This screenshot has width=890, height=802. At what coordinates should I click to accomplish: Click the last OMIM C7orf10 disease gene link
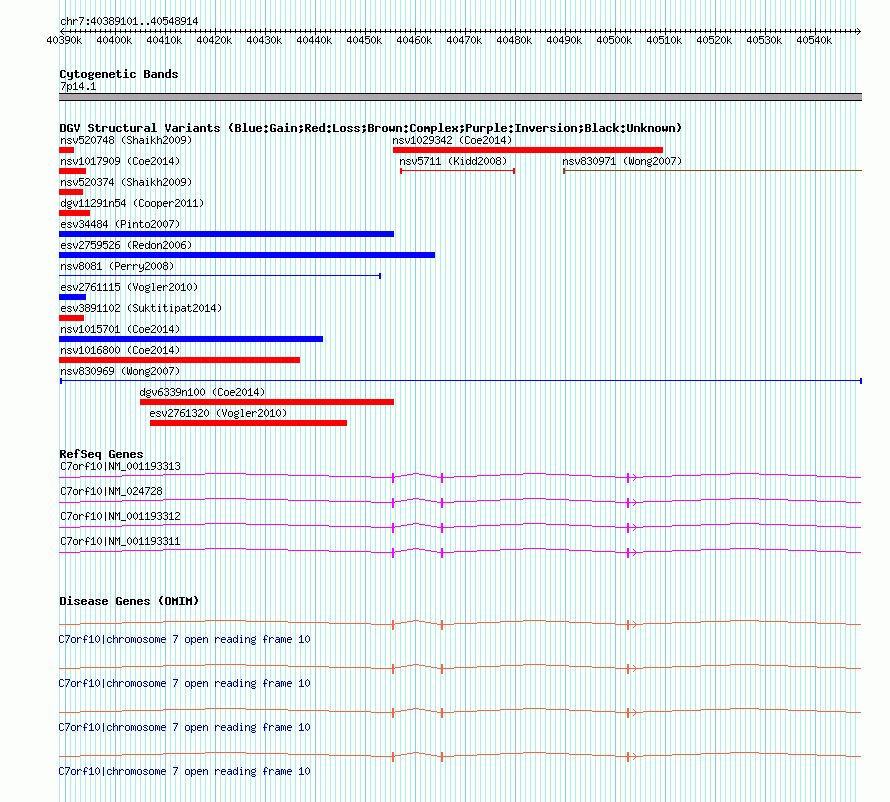(x=184, y=771)
